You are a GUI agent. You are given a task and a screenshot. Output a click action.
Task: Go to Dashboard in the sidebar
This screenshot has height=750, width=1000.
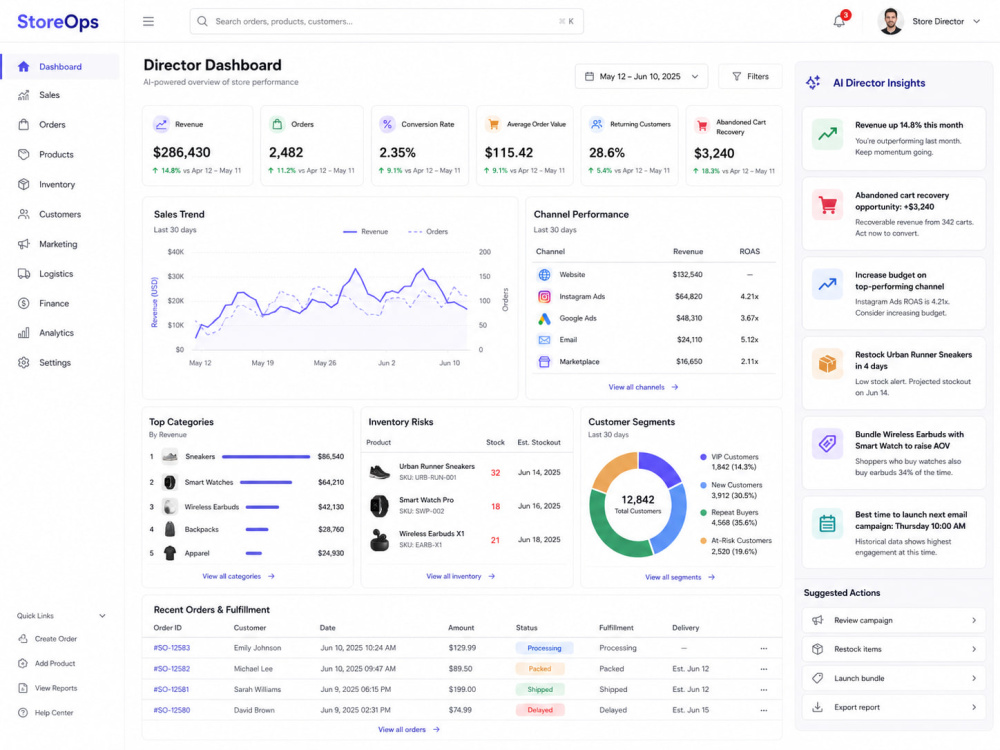tap(60, 66)
